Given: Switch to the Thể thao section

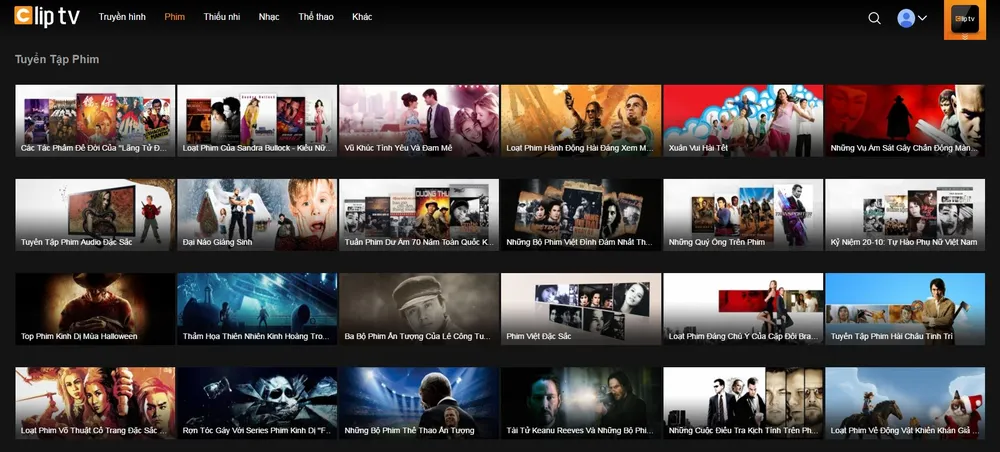Looking at the screenshot, I should click(315, 18).
